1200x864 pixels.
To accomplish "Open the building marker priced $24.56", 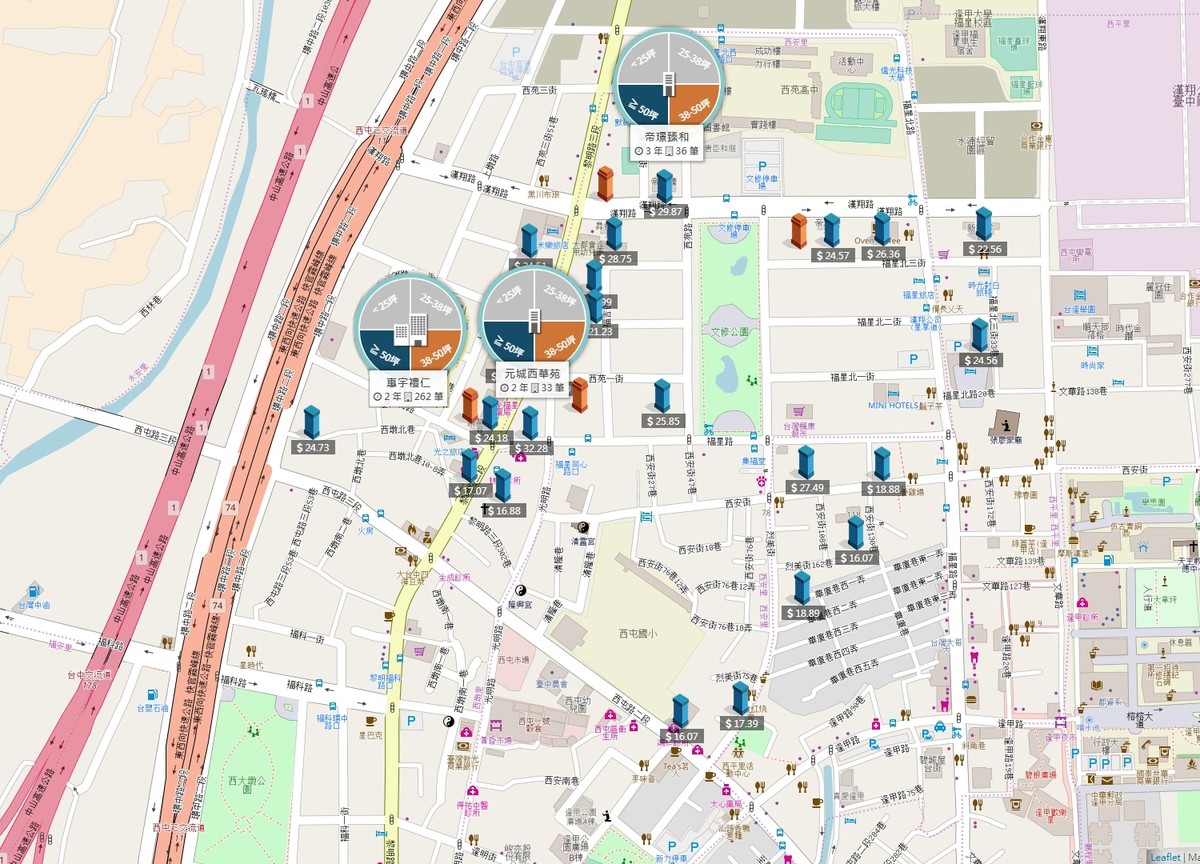I will 979,336.
